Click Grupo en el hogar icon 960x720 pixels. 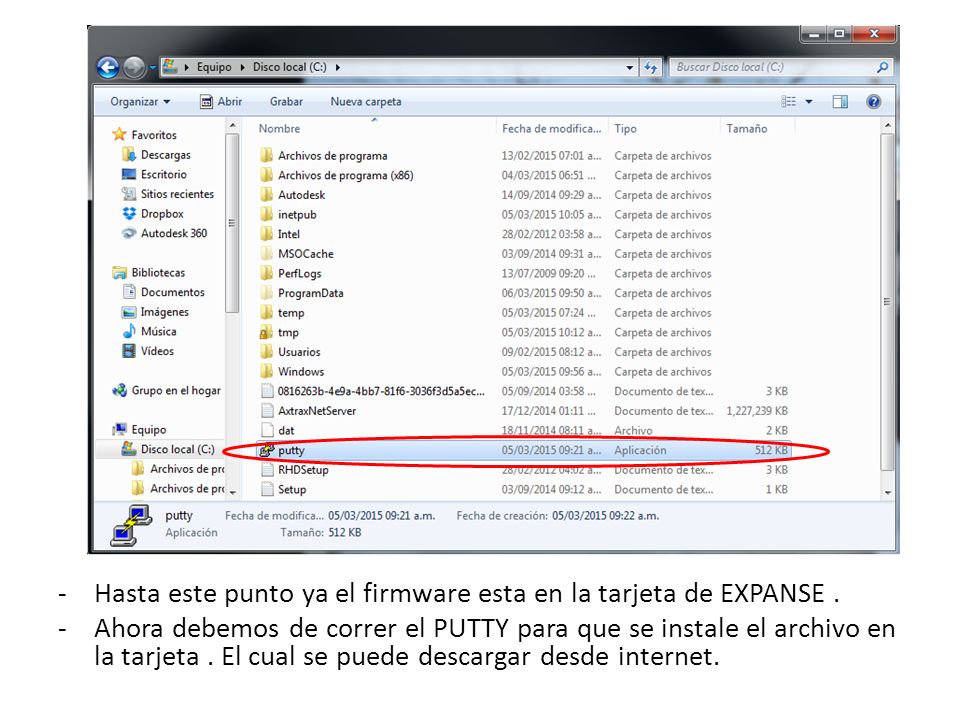coord(119,390)
